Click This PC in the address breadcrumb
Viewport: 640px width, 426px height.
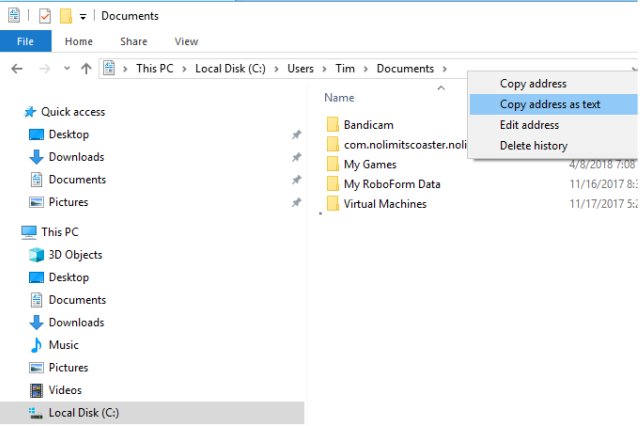[155, 68]
